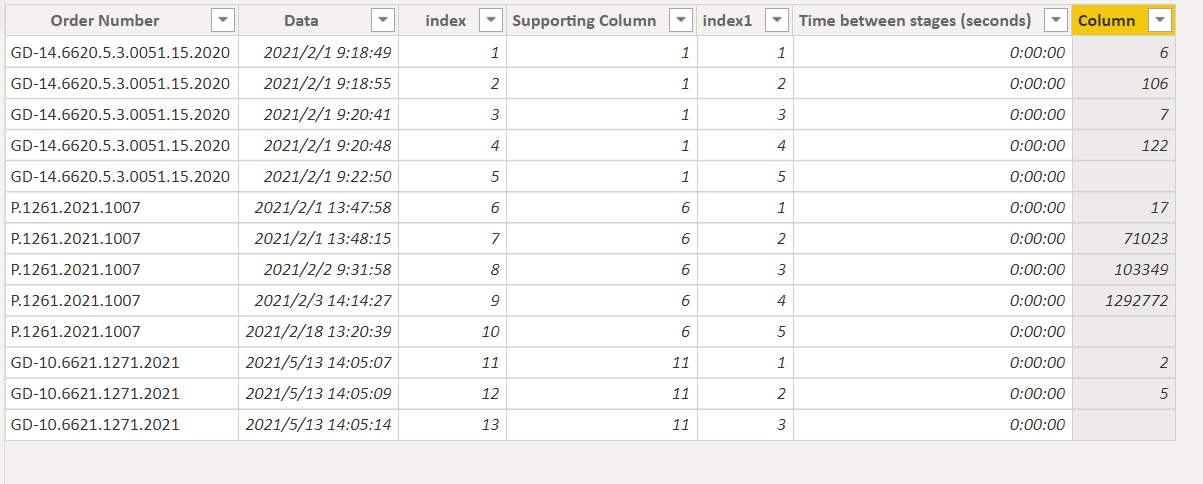The height and width of the screenshot is (484, 1203).
Task: Click Column value 2 for index 11
Action: tap(1124, 362)
